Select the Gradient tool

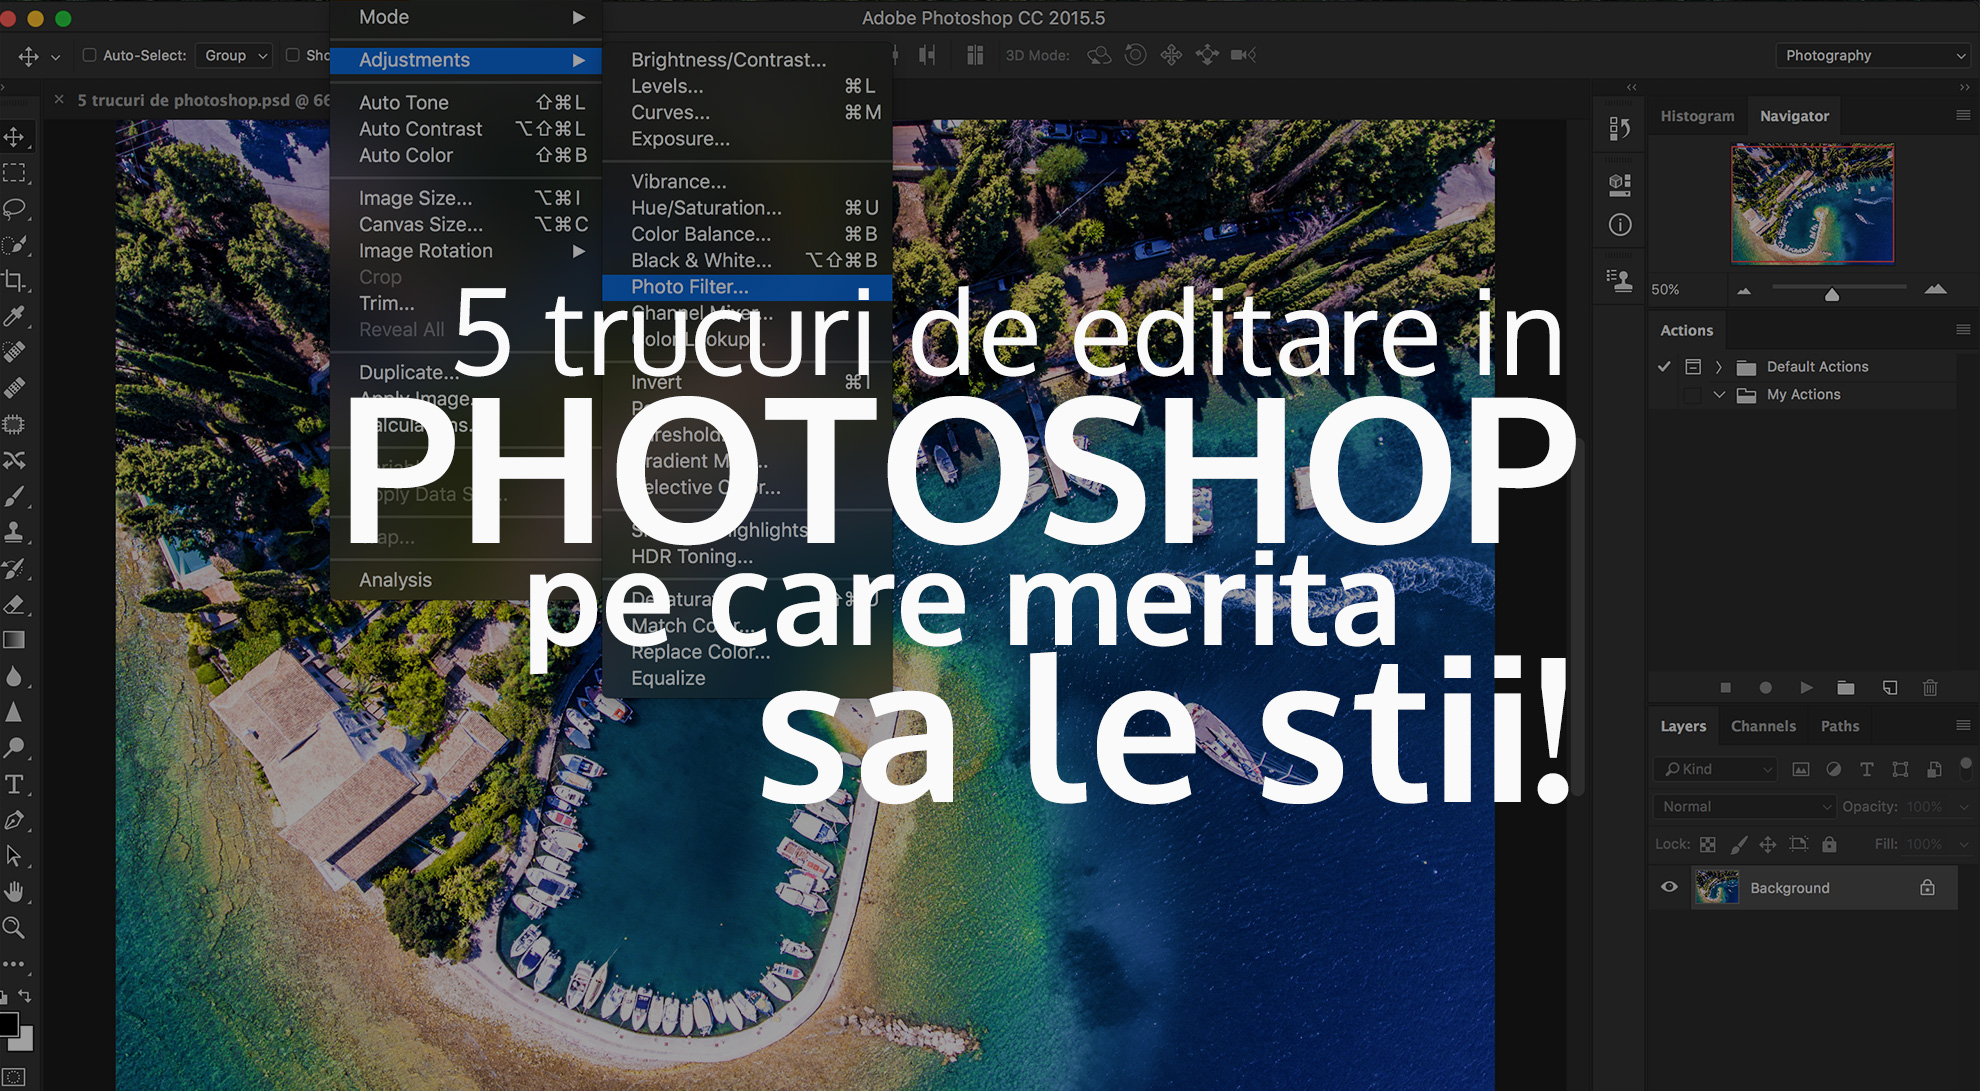coord(14,640)
